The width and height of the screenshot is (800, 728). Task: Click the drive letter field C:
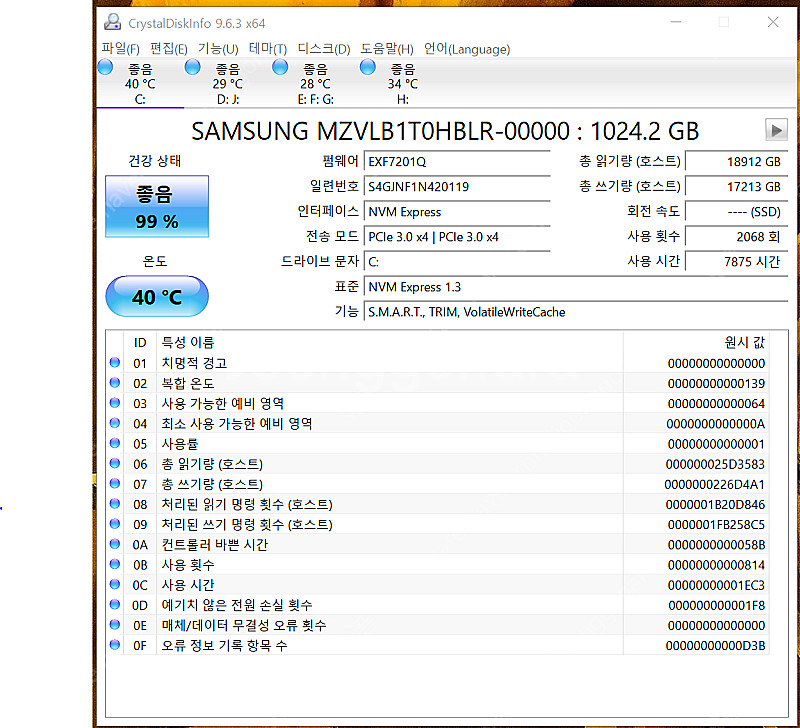coord(457,262)
